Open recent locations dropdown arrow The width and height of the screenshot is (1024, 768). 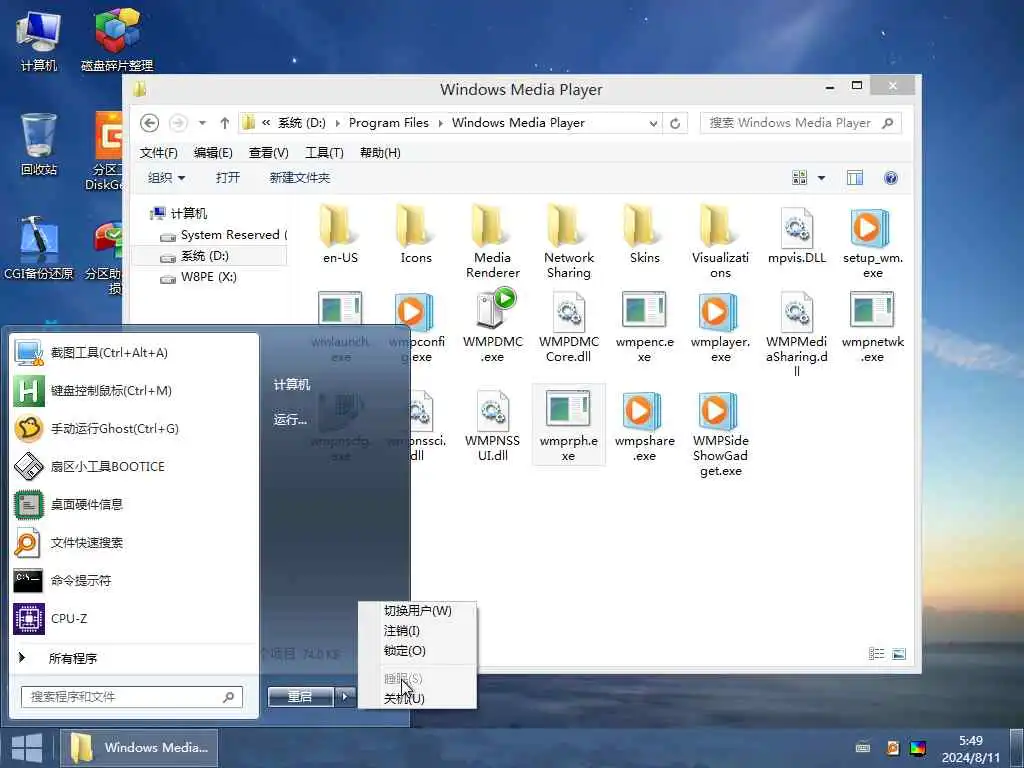202,123
